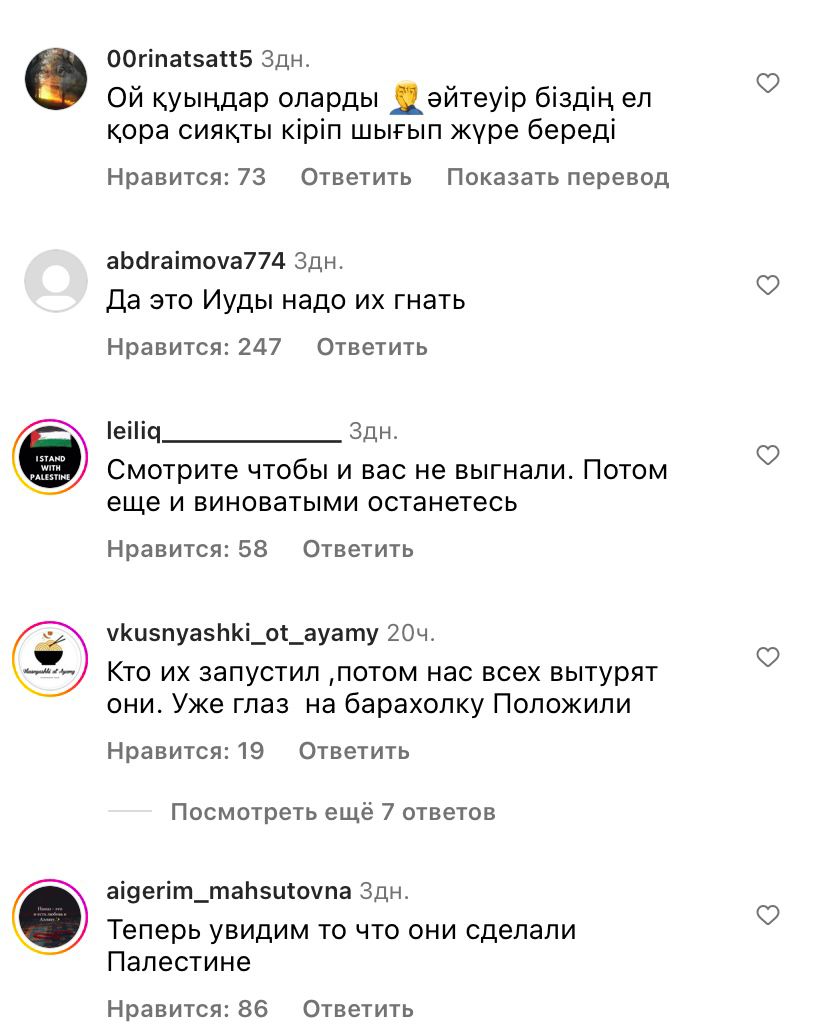Open username link aigerim_mahsutovna

tap(228, 891)
